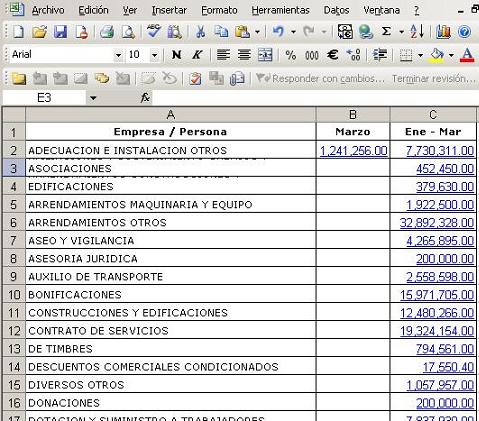Sort ascending with the A-Z icon
Viewport: 479px width, 421px height.
coord(417,32)
